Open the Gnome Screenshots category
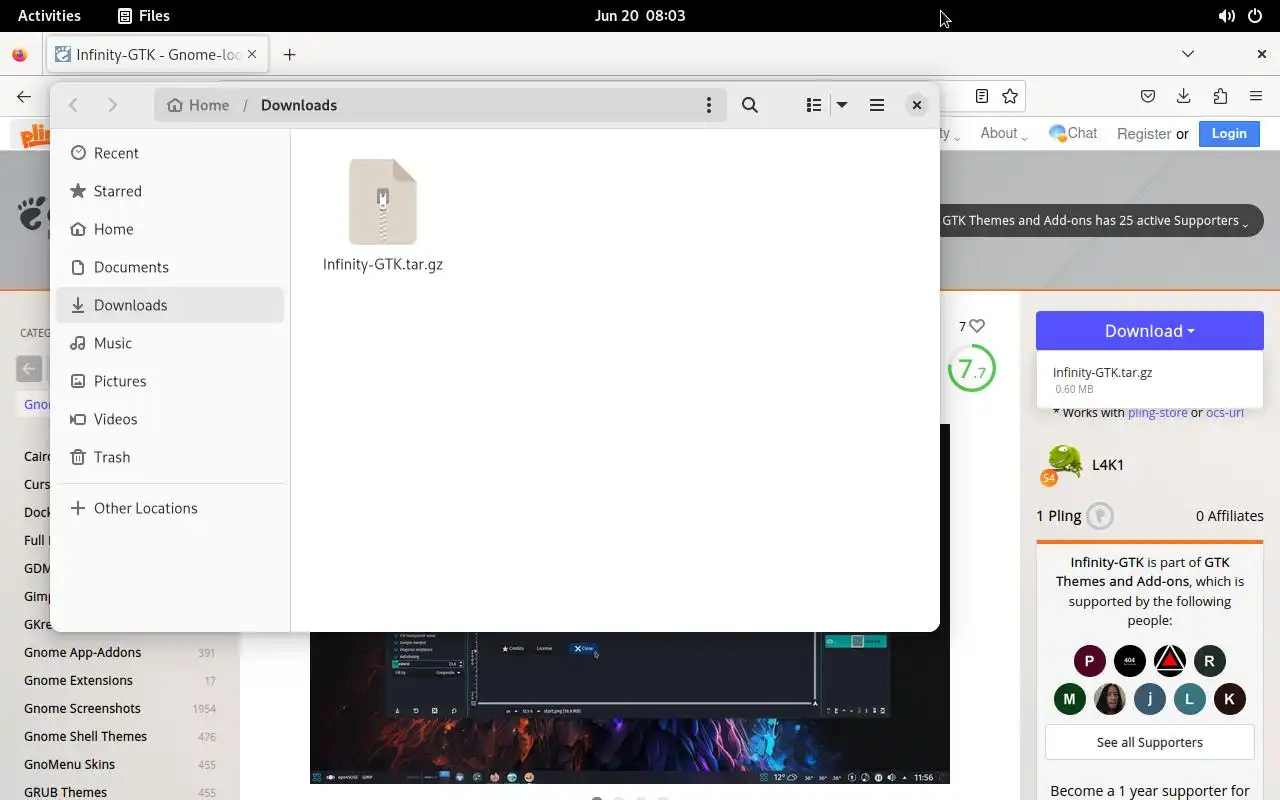The image size is (1280, 800). point(82,708)
